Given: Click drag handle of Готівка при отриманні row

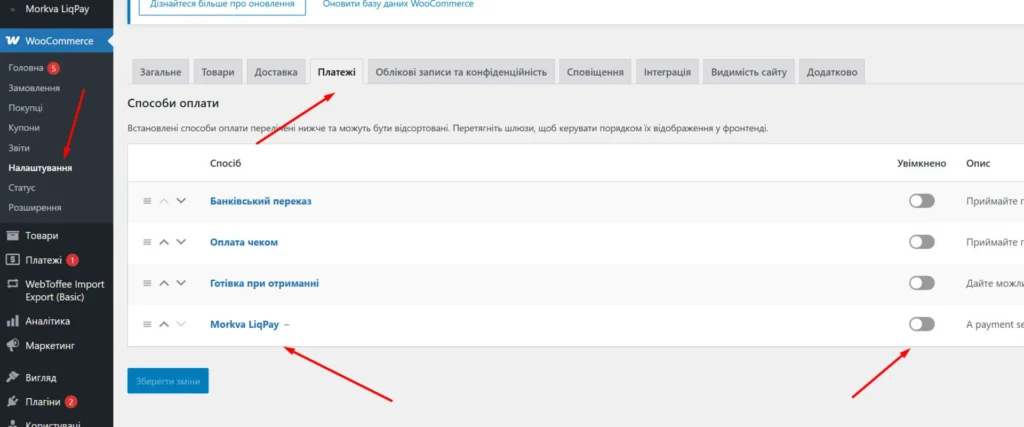Looking at the screenshot, I should pyautogui.click(x=147, y=283).
